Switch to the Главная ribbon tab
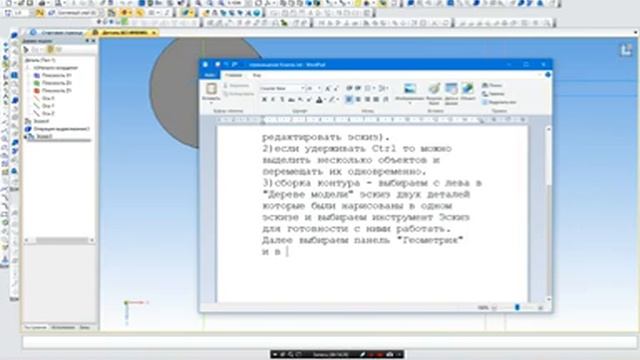Screen dimensions: 640x360 (233, 75)
